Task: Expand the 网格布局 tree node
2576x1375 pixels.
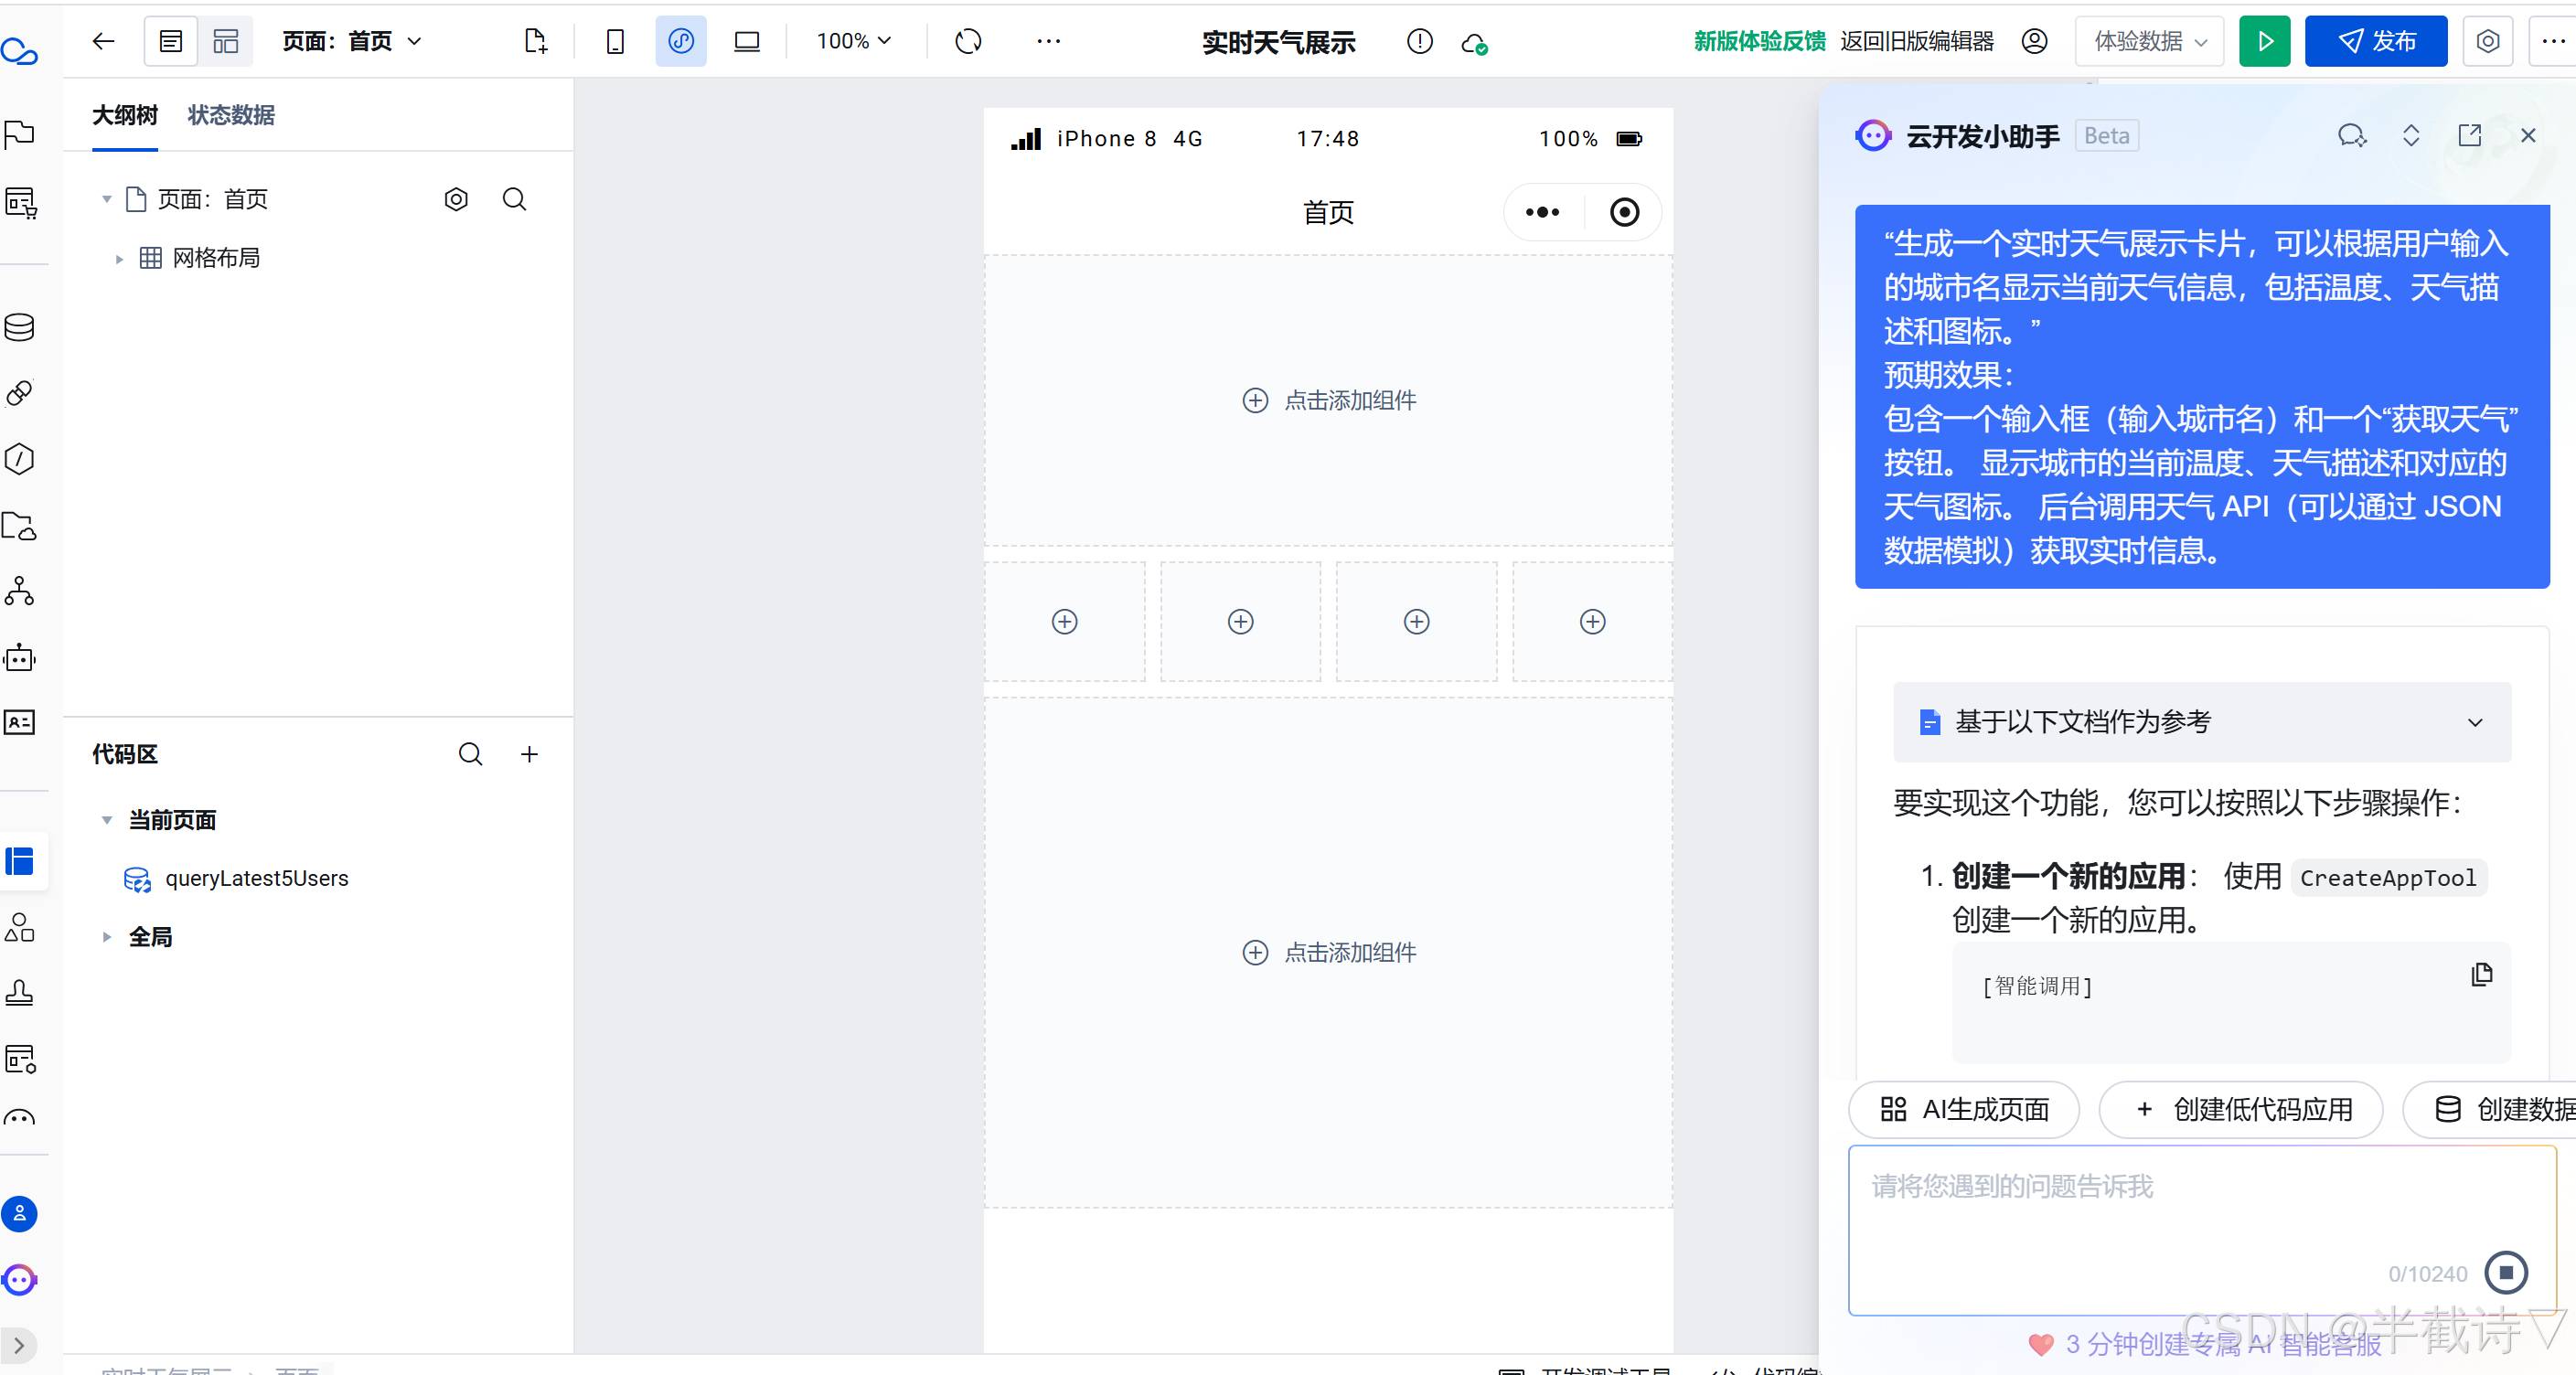Action: point(119,259)
